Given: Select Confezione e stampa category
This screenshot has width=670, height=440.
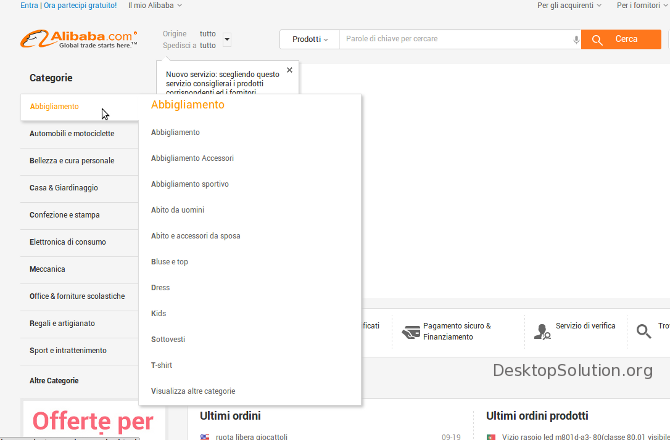Looking at the screenshot, I should pyautogui.click(x=79, y=215).
